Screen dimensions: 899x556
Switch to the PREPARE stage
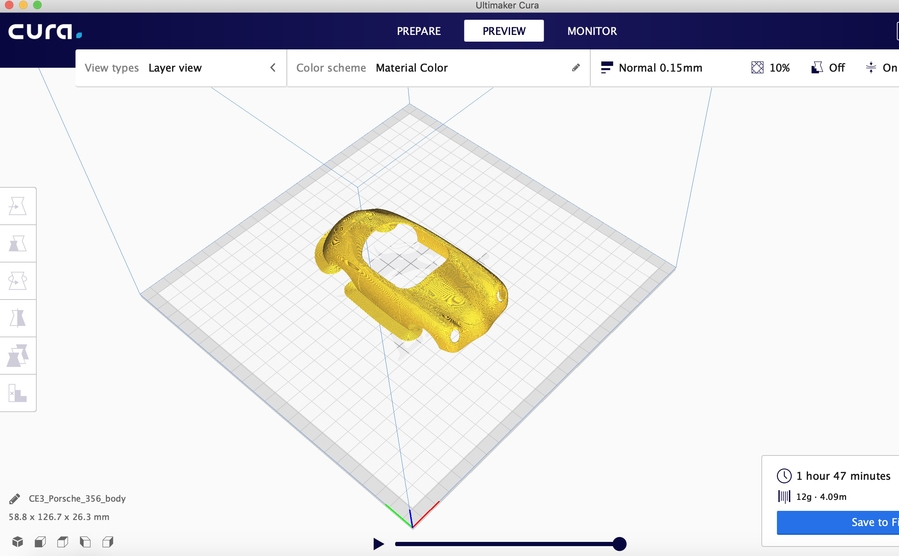click(x=419, y=31)
